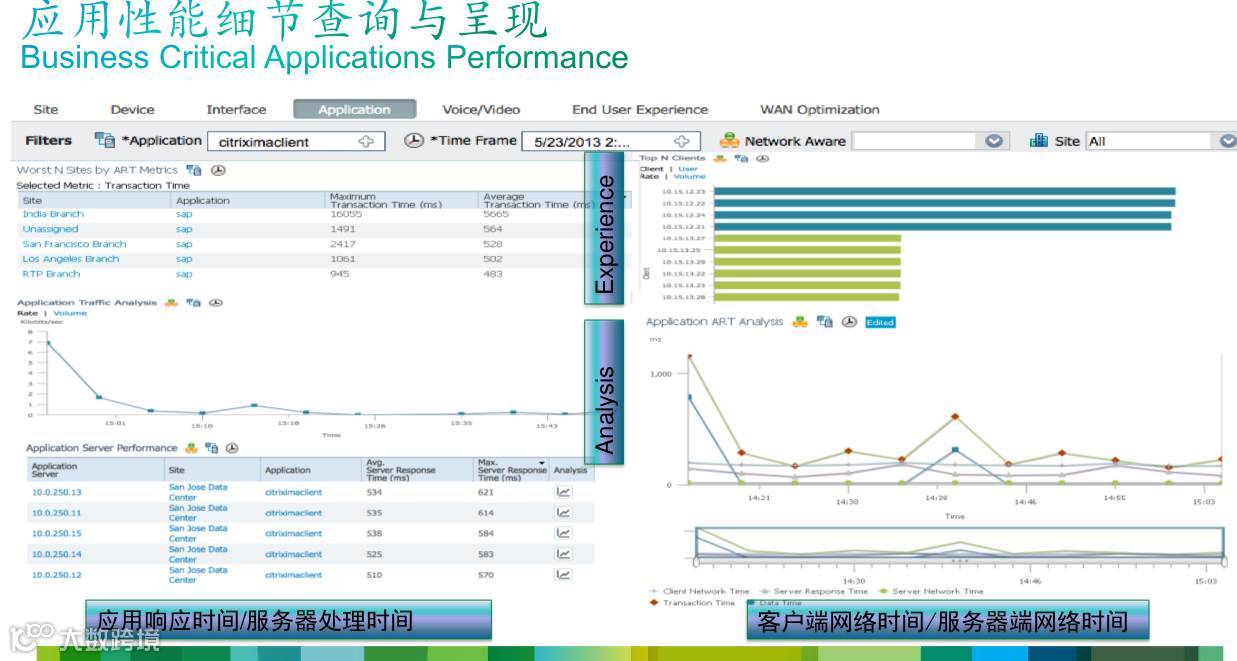The width and height of the screenshot is (1237, 661).
Task: Toggle Client Network Time legend series
Action: (x=699, y=591)
